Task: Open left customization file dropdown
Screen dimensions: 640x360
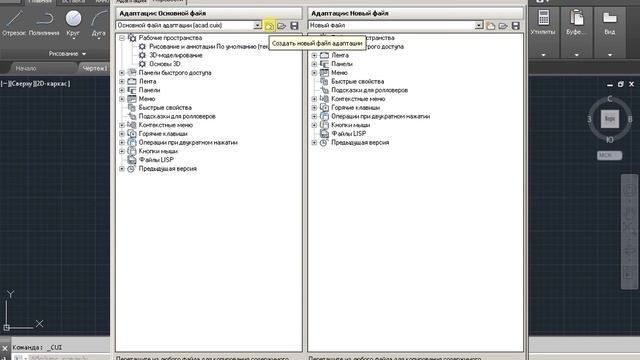Action: pos(257,25)
